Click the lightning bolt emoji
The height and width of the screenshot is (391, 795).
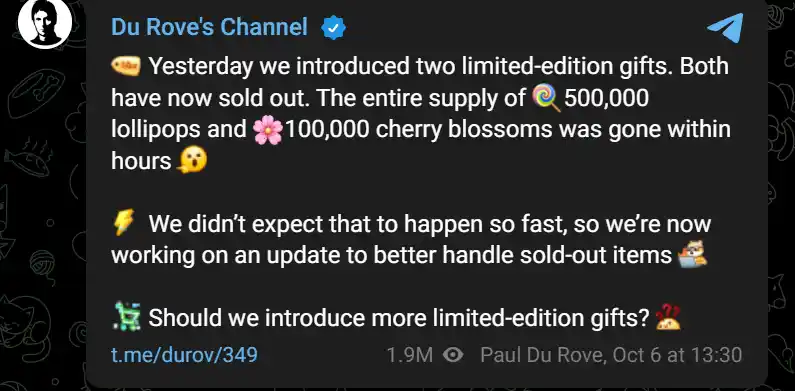pyautogui.click(x=123, y=224)
